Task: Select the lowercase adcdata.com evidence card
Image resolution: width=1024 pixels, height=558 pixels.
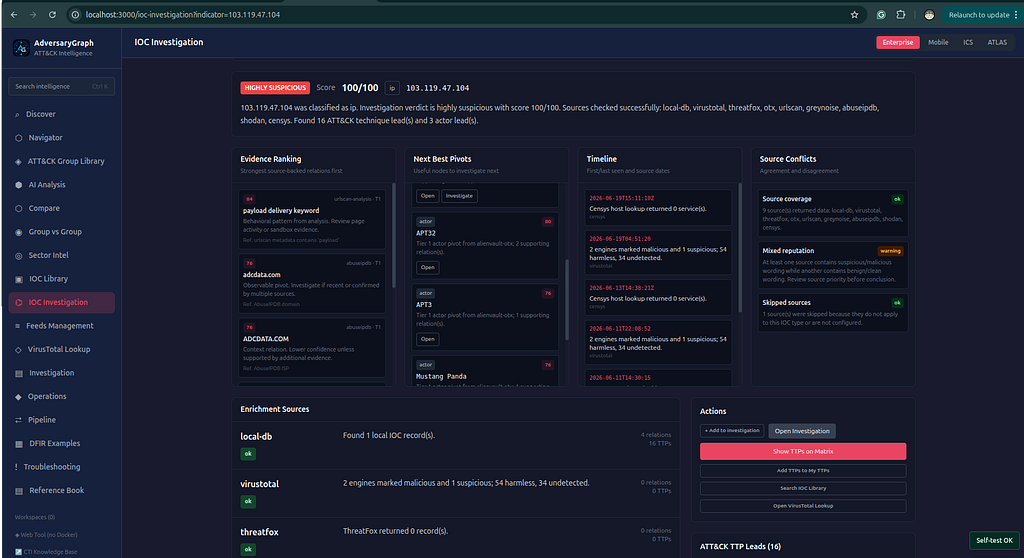Action: [x=312, y=284]
